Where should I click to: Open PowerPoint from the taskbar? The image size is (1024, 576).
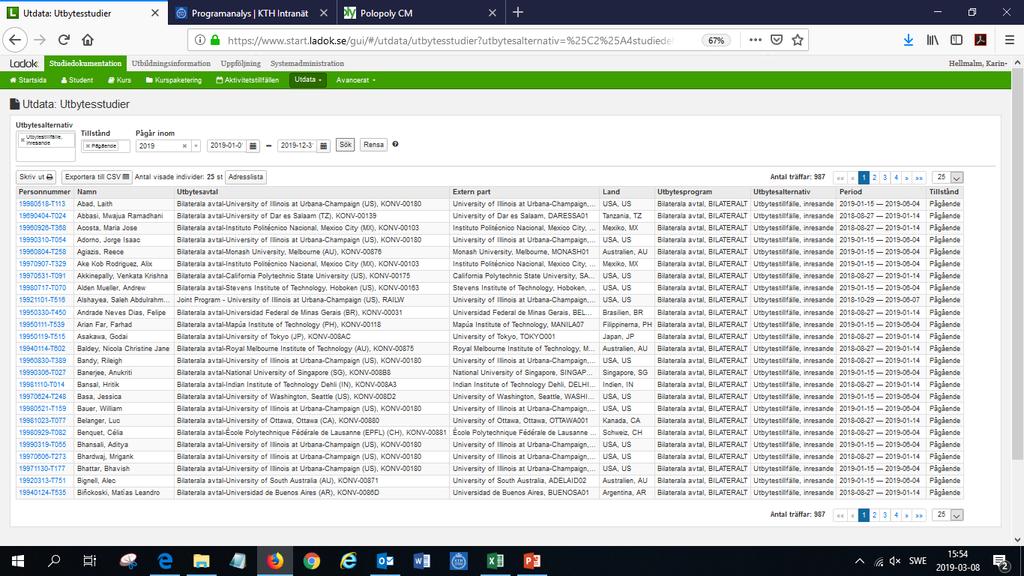pos(532,561)
